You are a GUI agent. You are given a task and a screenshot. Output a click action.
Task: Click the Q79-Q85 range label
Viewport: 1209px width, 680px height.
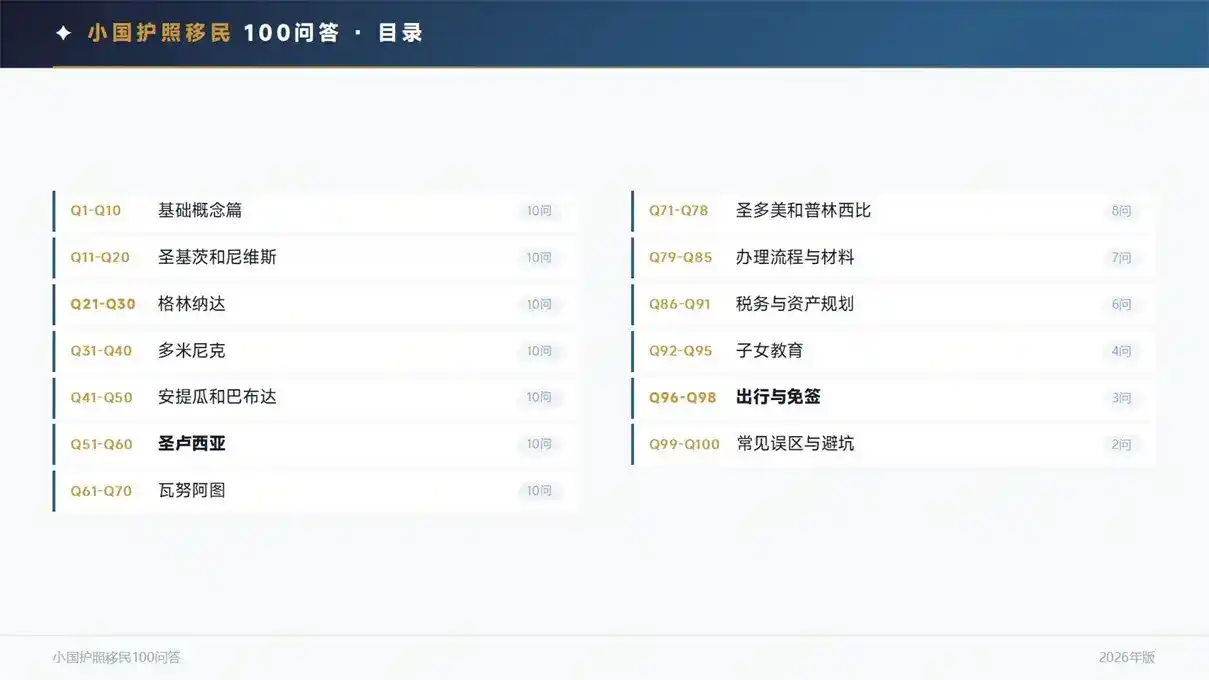click(x=681, y=258)
